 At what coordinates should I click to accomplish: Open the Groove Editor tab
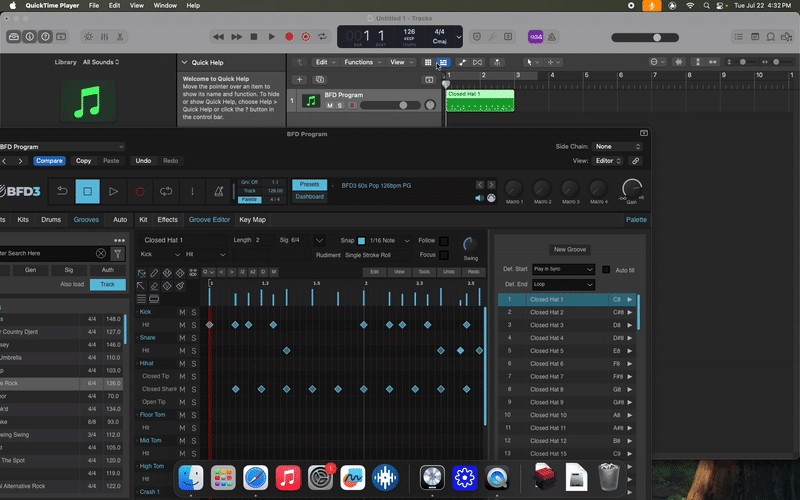tap(209, 219)
